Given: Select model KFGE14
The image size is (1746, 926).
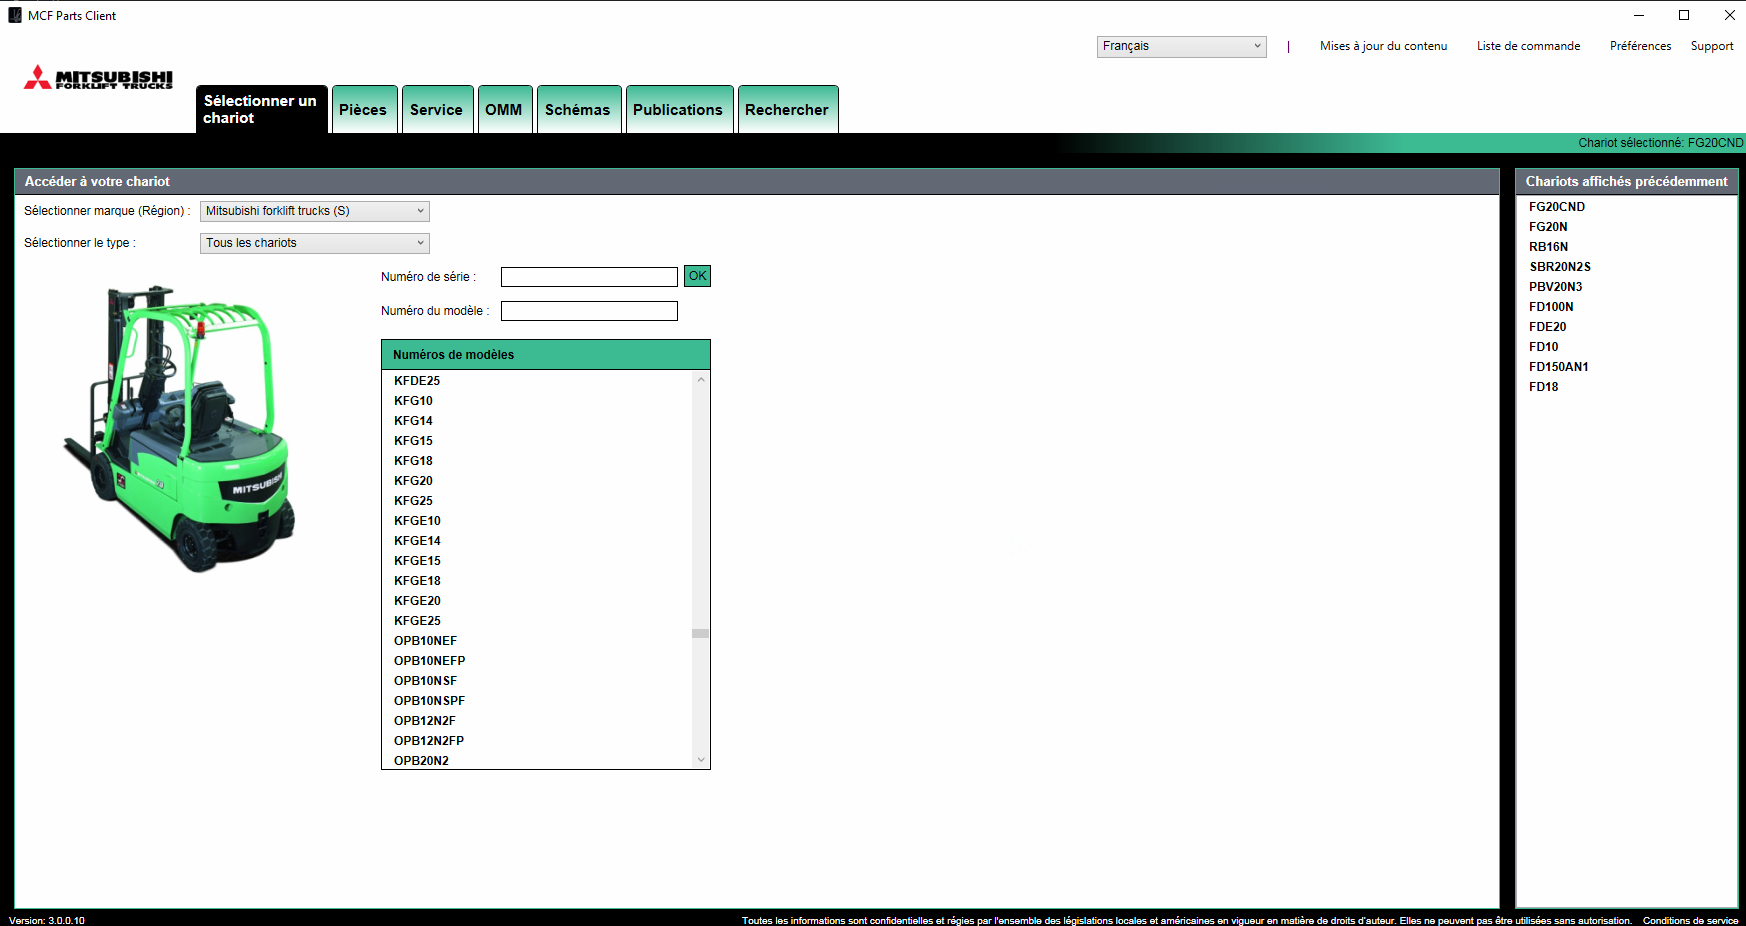Looking at the screenshot, I should point(417,541).
